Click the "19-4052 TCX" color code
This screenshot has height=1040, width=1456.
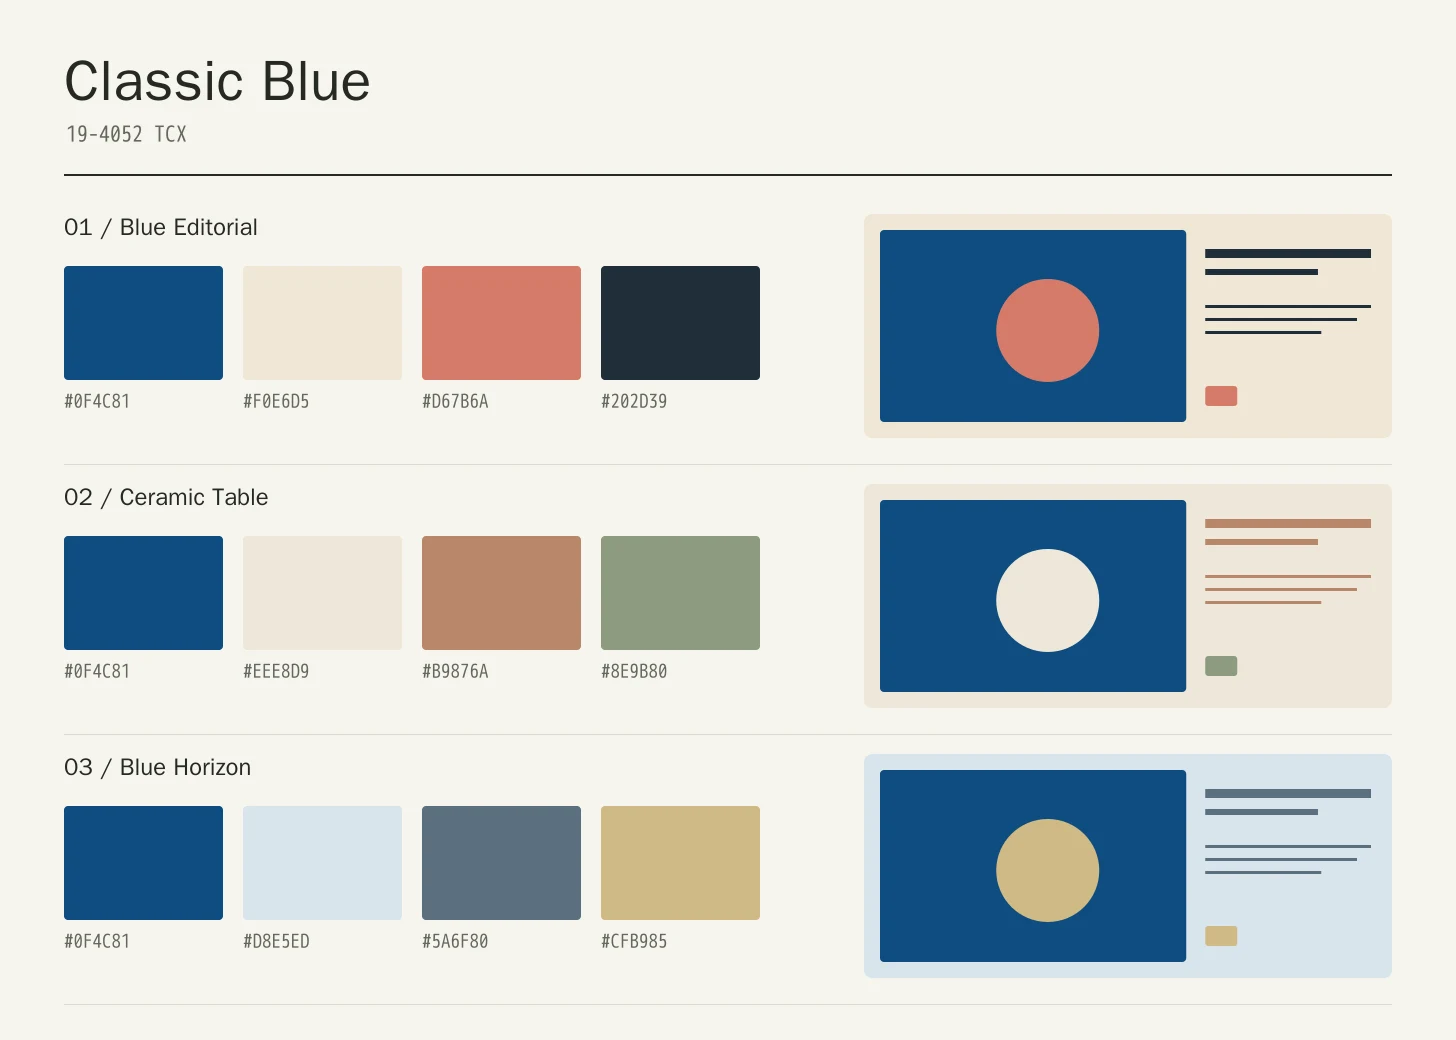[126, 134]
